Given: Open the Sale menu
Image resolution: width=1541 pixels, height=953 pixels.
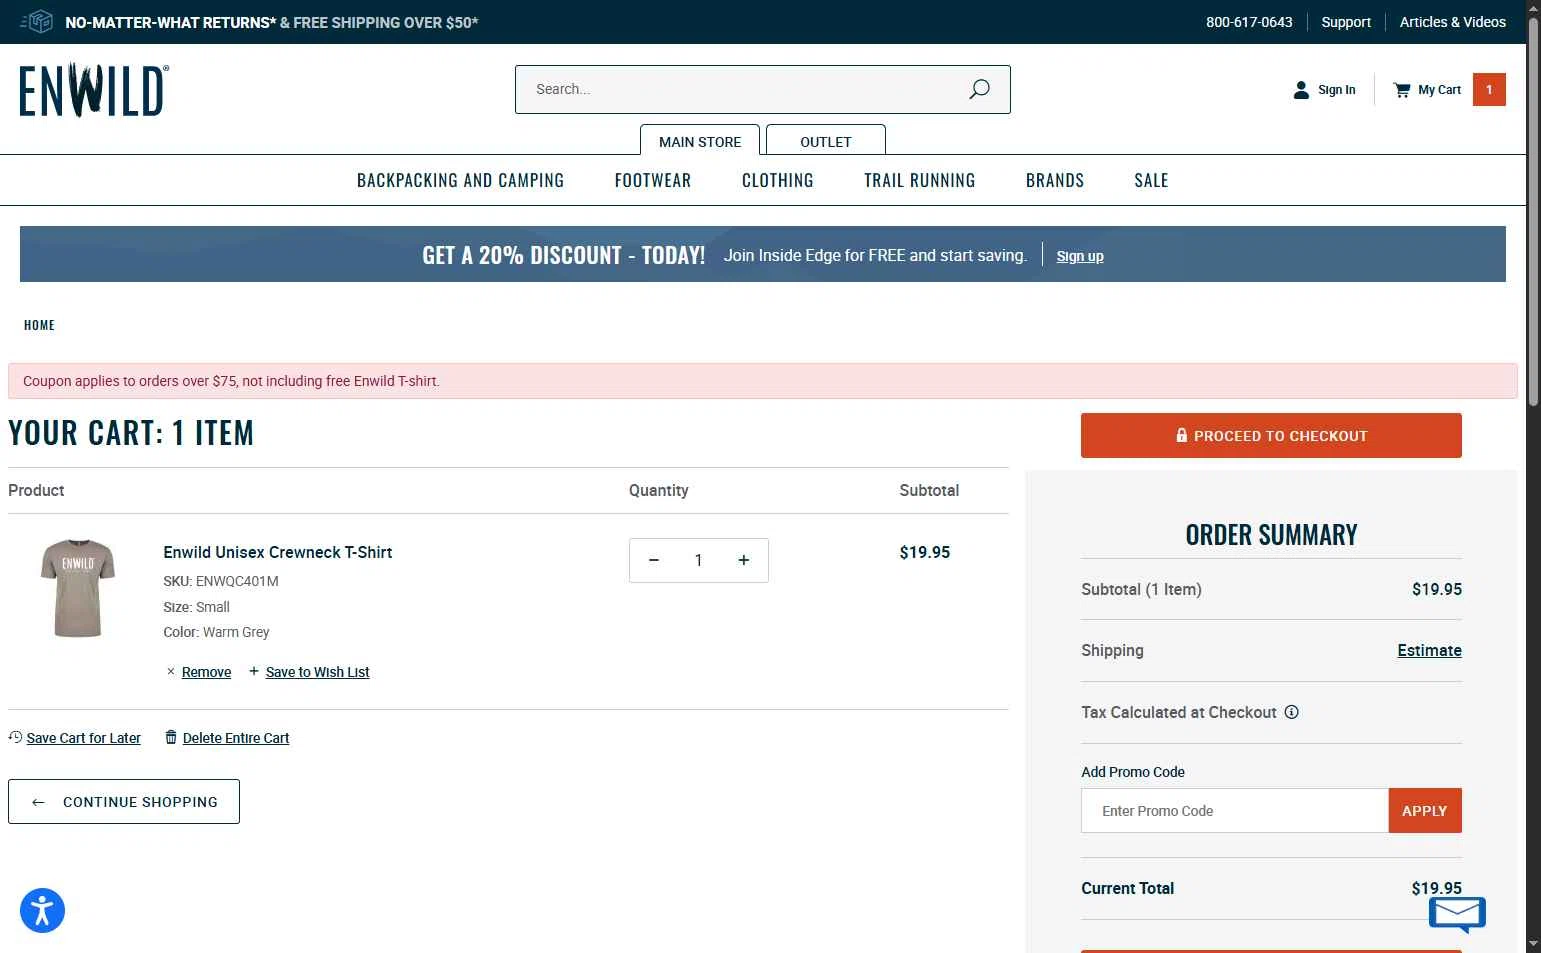Looking at the screenshot, I should coord(1151,180).
